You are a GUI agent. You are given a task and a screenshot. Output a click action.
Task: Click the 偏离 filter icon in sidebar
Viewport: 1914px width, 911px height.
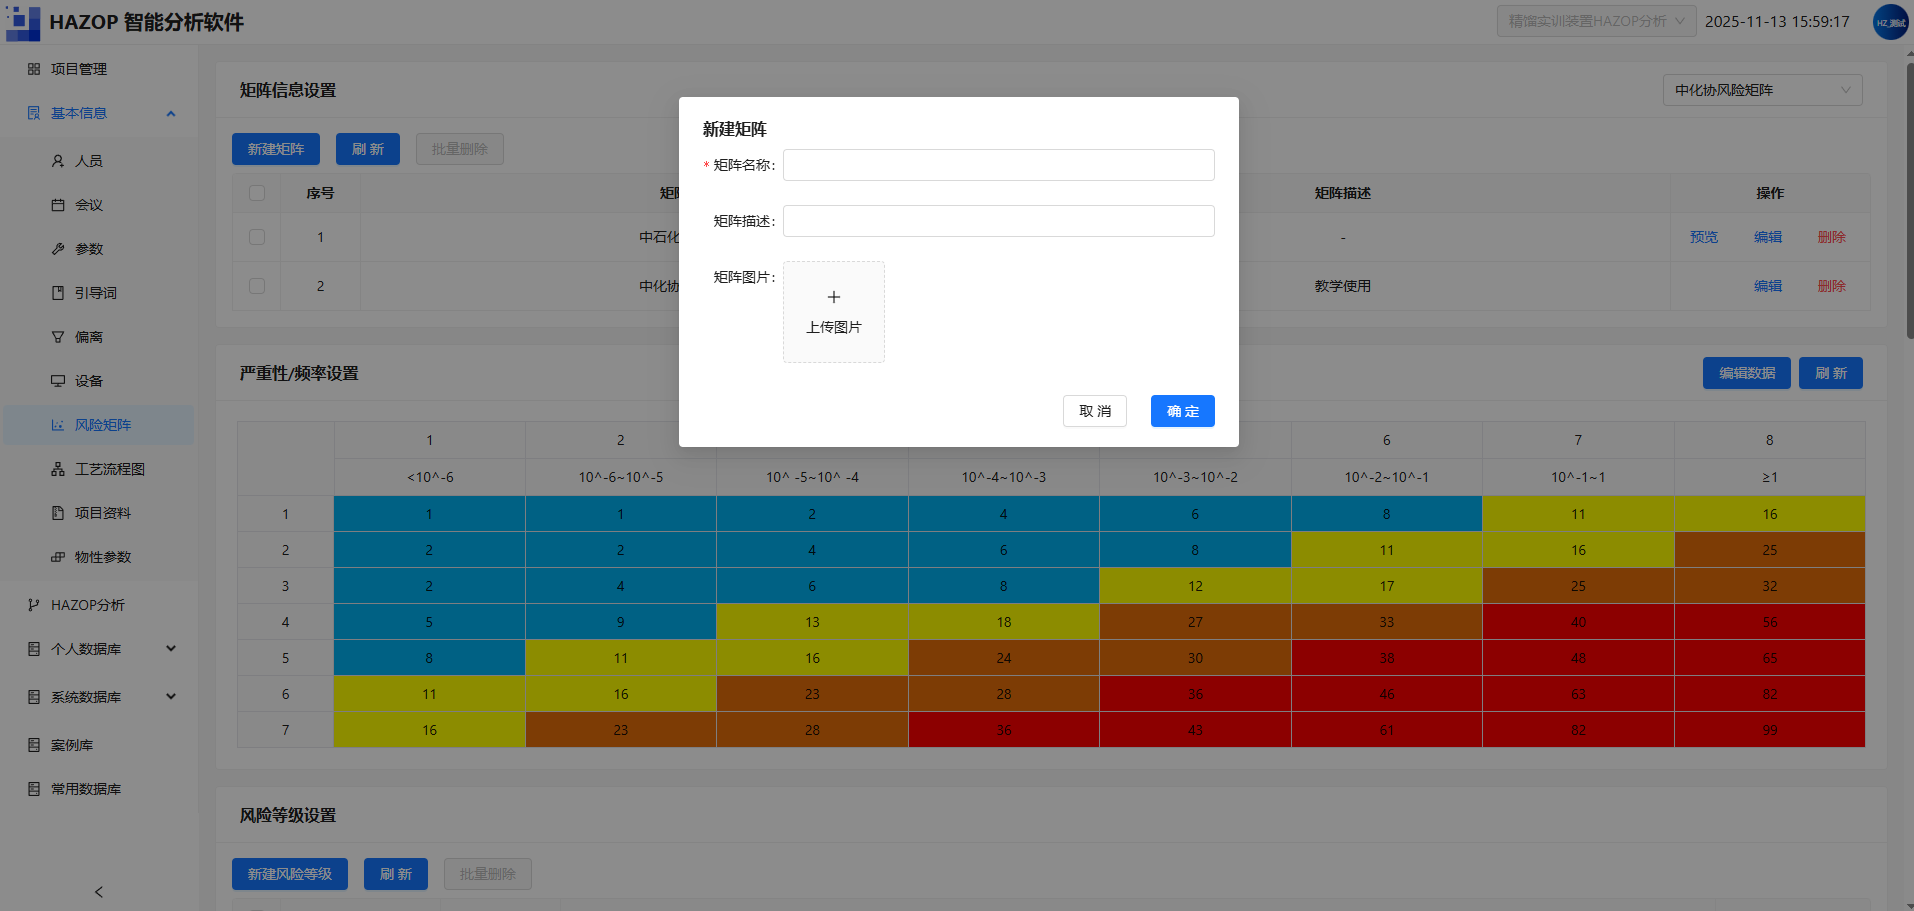coord(58,337)
